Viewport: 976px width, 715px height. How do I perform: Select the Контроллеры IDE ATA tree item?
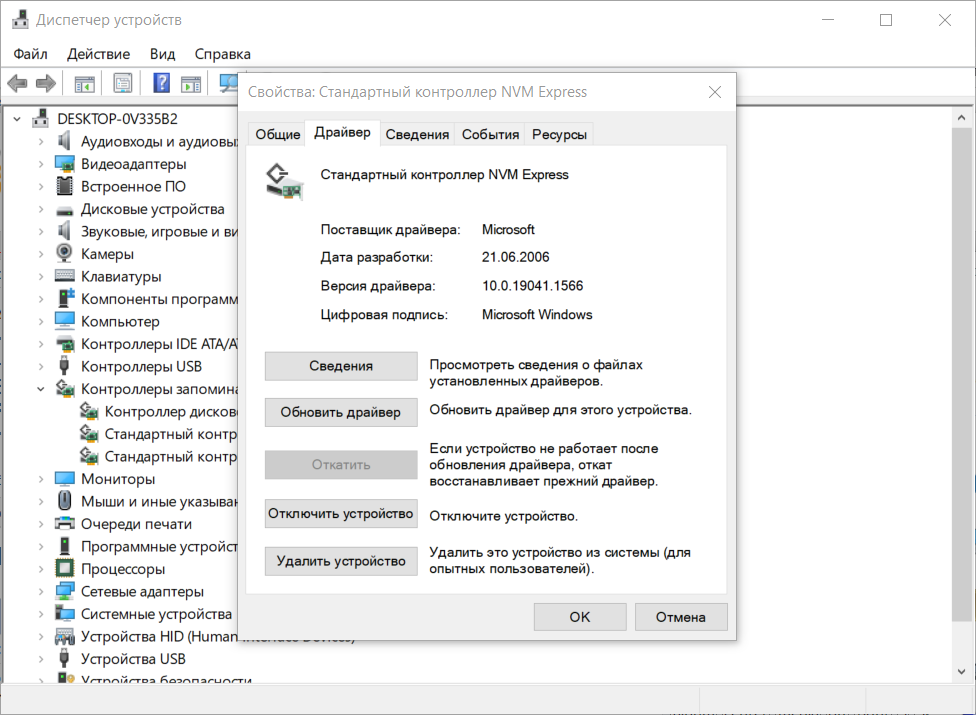coord(148,343)
